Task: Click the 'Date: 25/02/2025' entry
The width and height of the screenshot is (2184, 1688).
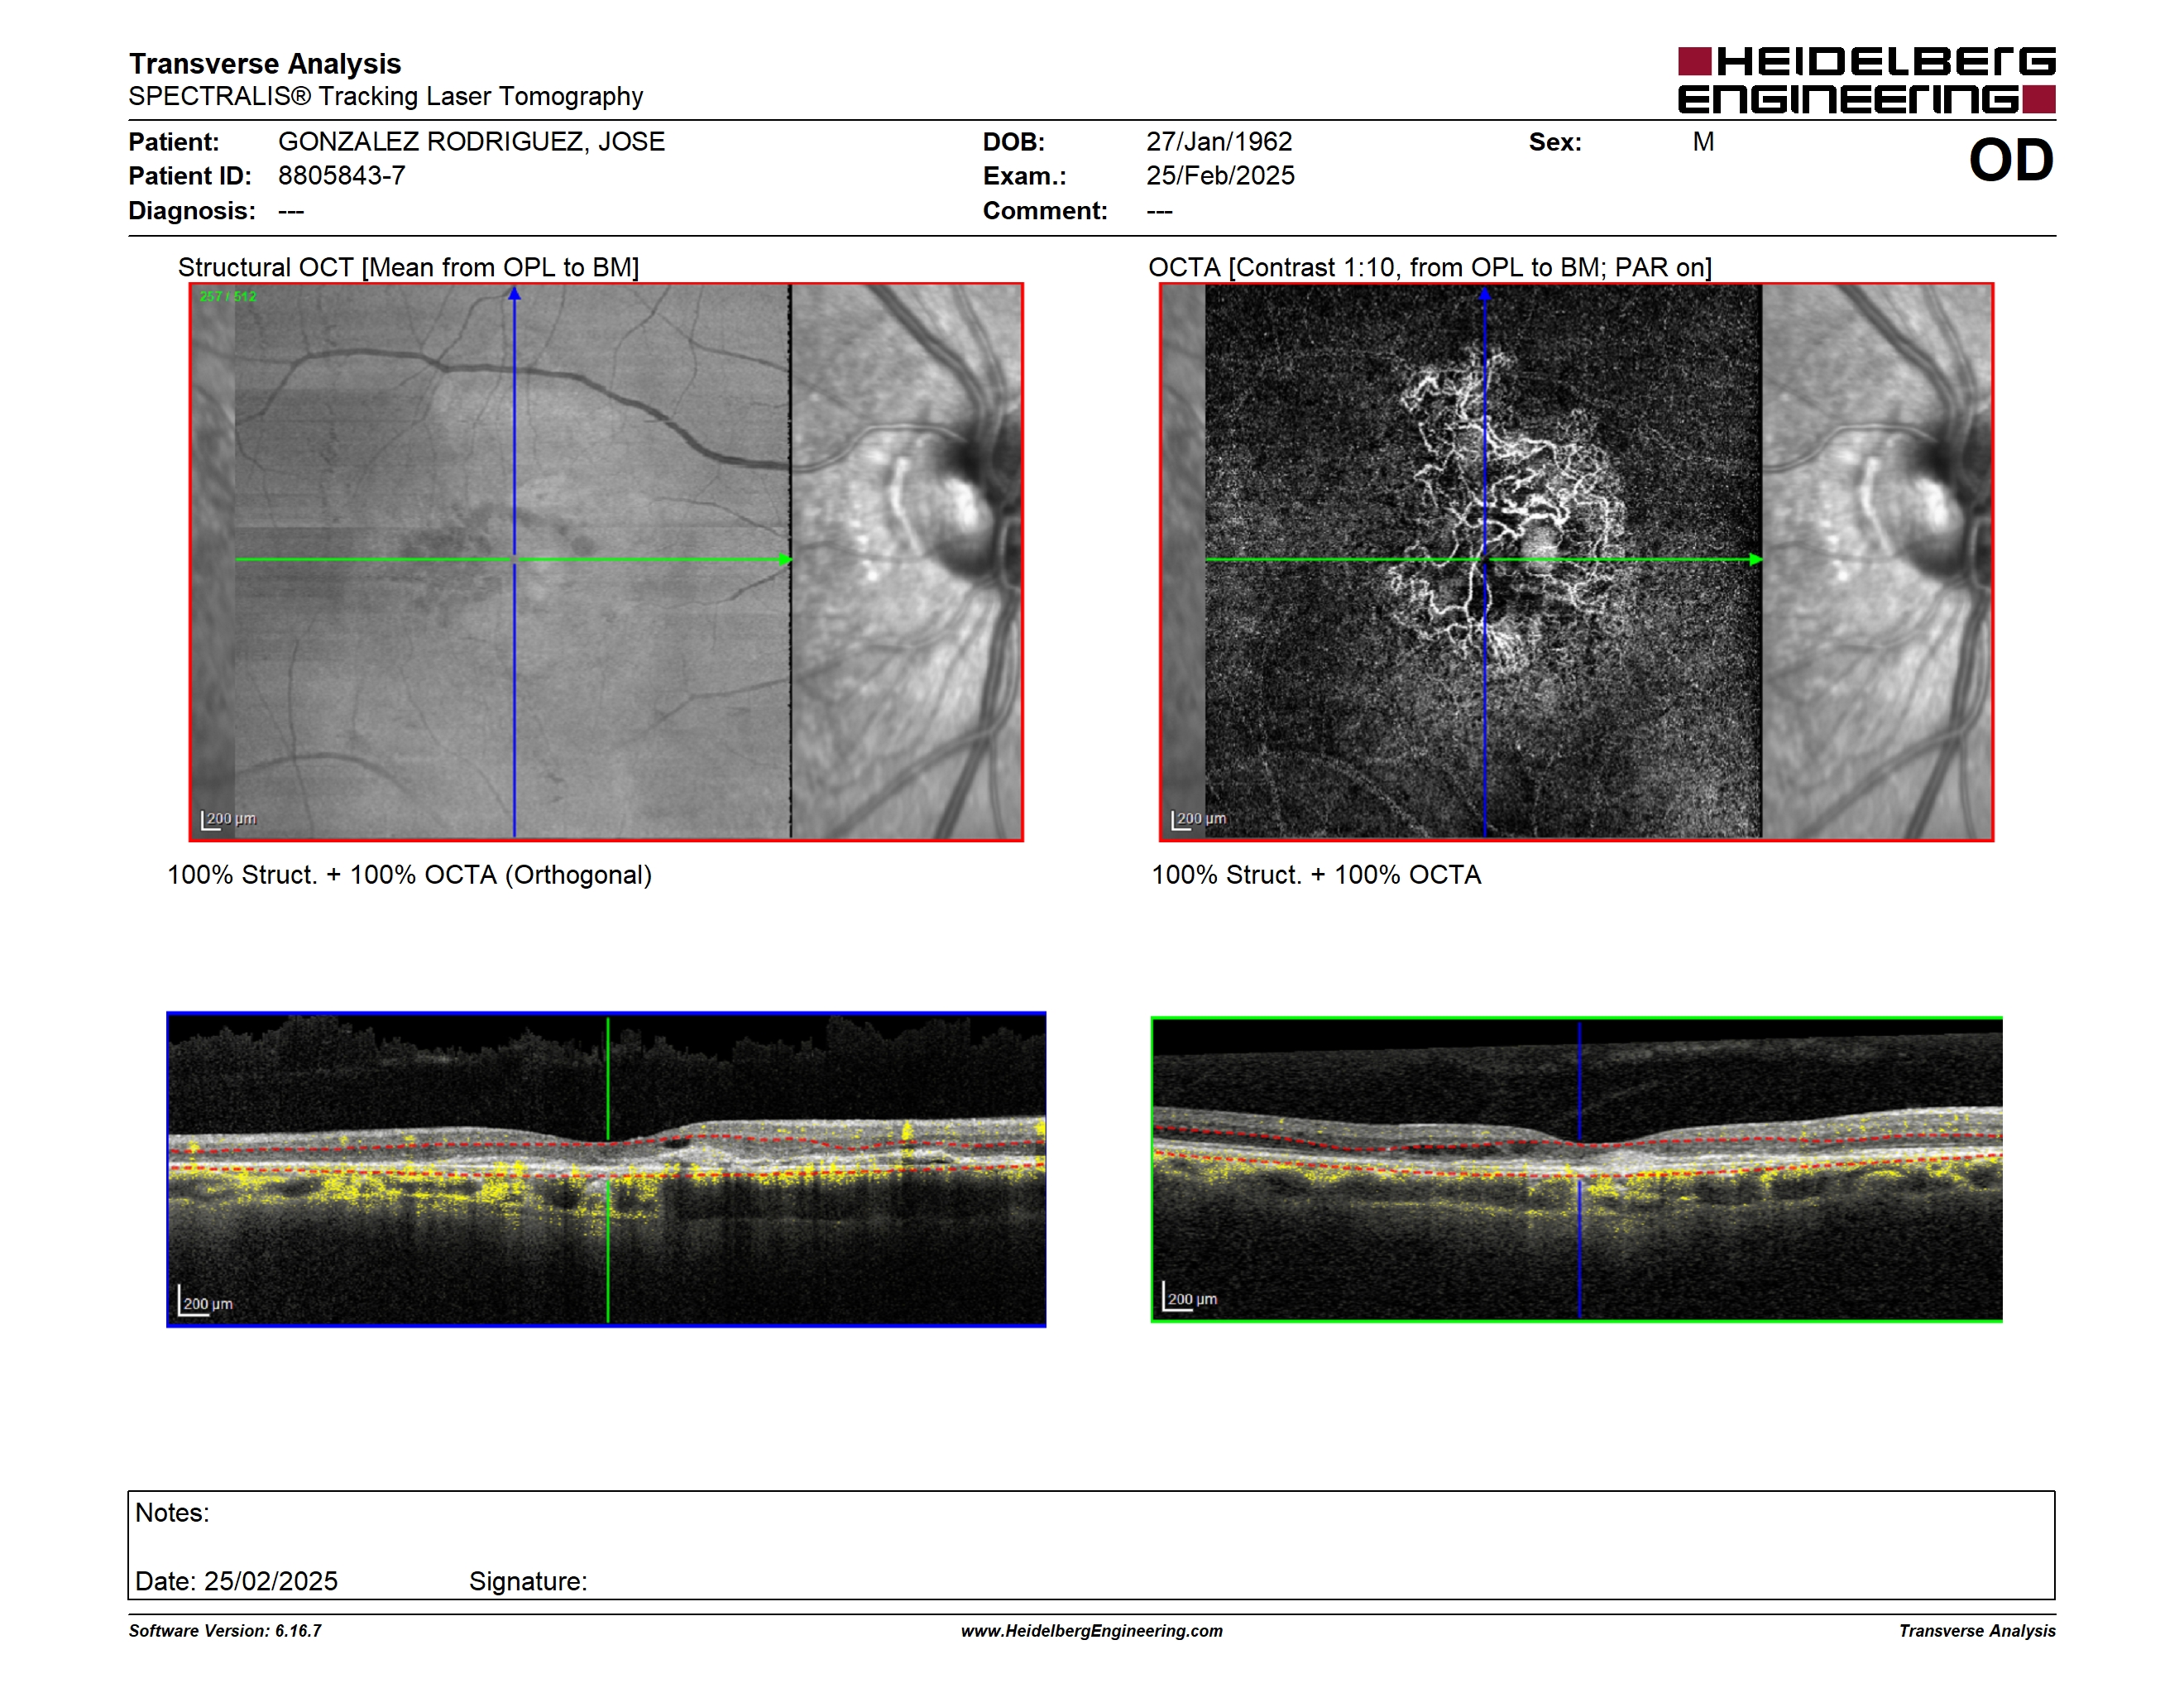Action: (236, 1582)
